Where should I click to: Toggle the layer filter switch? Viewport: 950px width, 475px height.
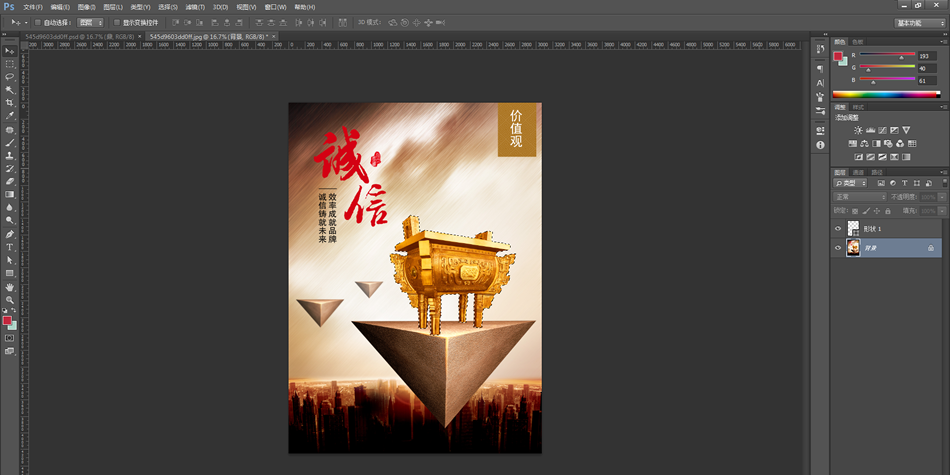coord(945,183)
